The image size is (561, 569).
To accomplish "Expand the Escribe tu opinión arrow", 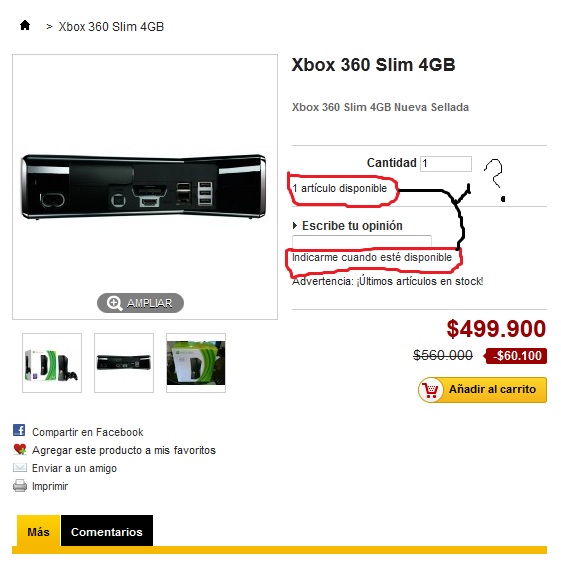I will point(295,226).
